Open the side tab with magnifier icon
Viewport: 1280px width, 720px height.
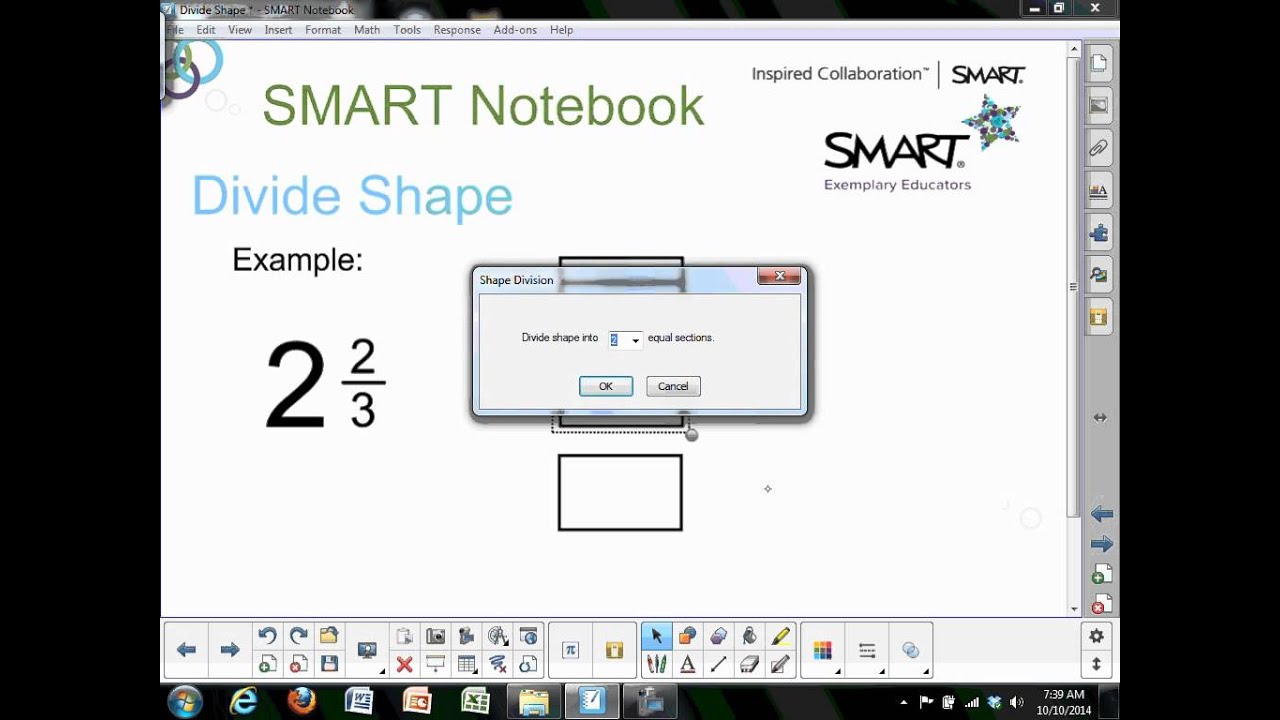pos(1099,275)
